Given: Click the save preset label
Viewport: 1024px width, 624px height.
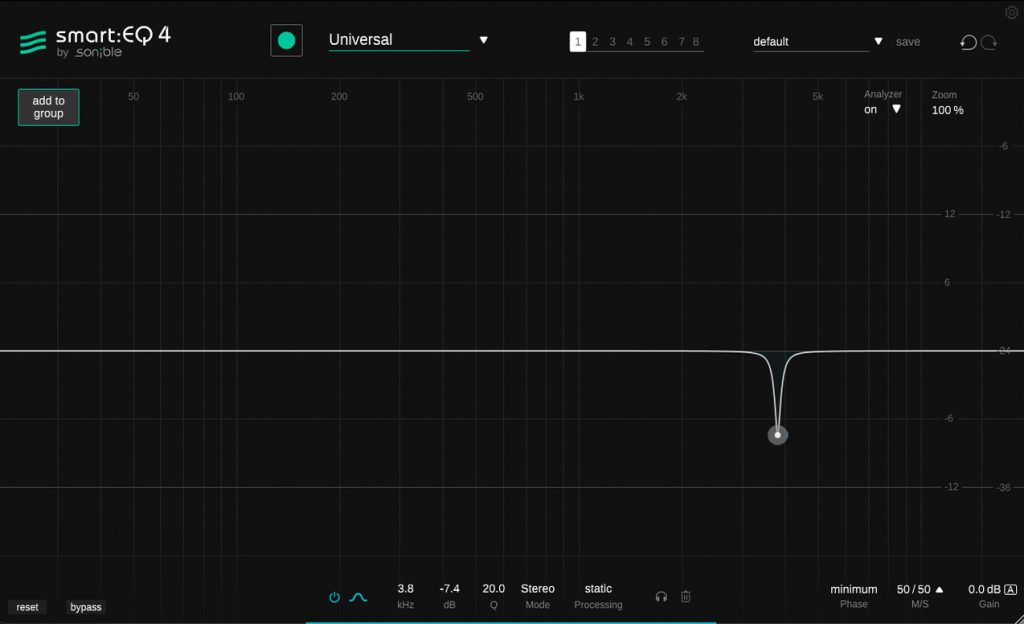Looking at the screenshot, I should point(907,42).
